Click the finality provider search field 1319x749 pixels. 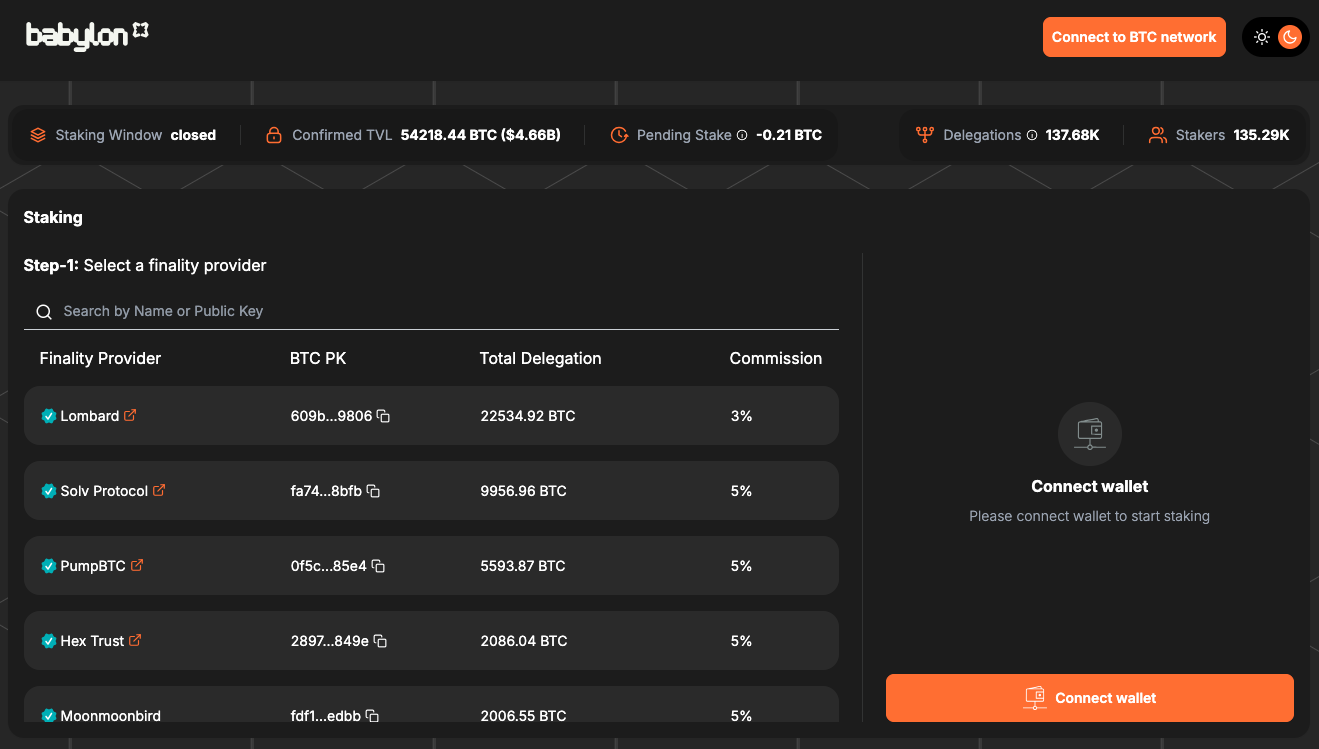point(440,311)
